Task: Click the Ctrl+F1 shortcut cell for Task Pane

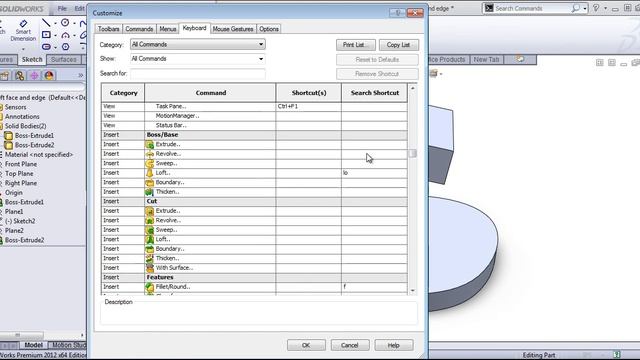Action: (309, 107)
